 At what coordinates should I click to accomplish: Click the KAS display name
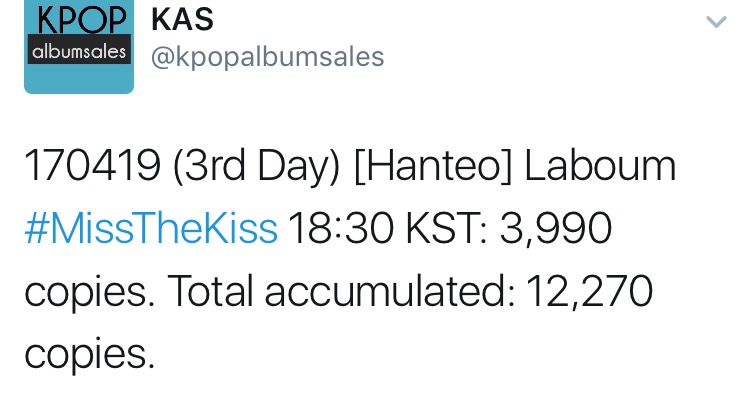[182, 19]
